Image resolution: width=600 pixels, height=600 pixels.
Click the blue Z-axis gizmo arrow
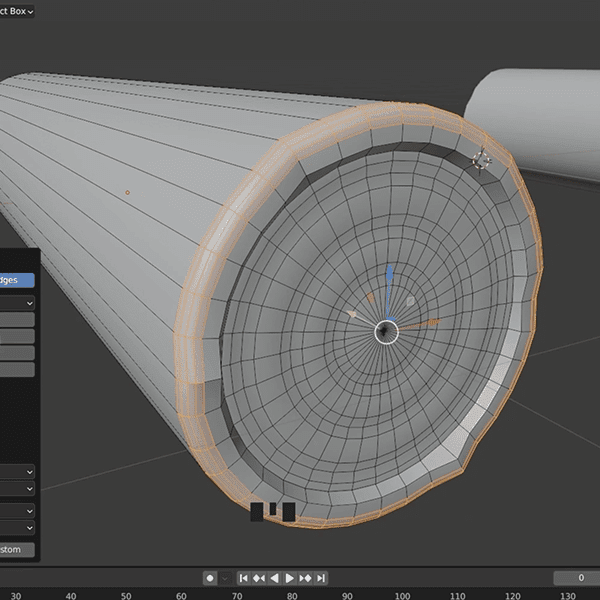tap(390, 276)
